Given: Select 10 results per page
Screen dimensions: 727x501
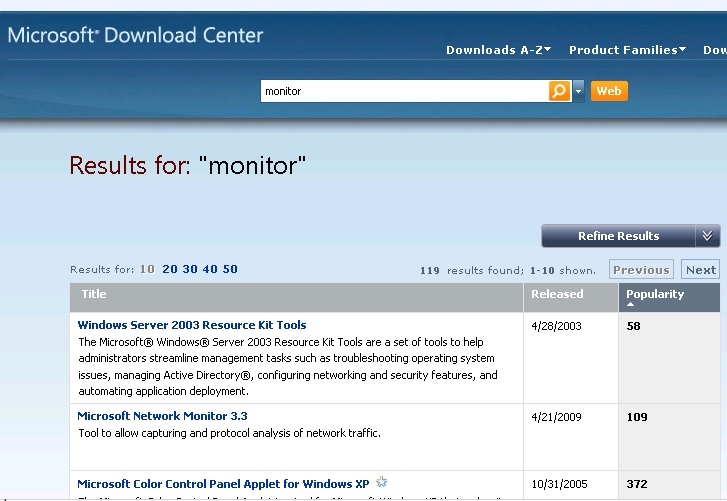Looking at the screenshot, I should (x=147, y=269).
